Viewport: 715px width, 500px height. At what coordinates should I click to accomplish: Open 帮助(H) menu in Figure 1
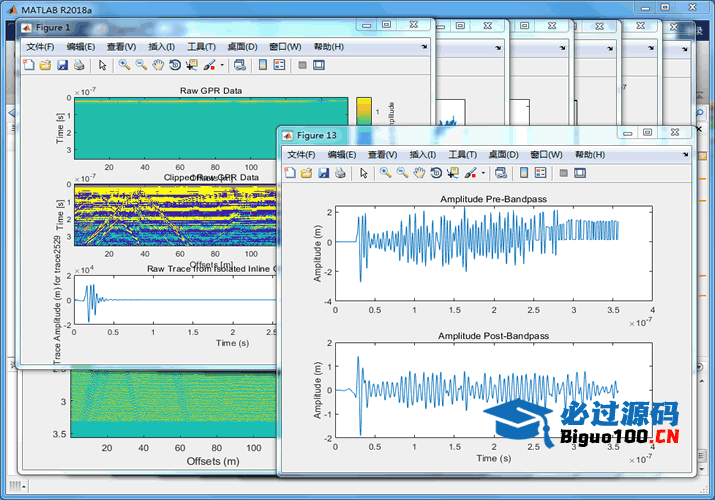click(x=329, y=47)
